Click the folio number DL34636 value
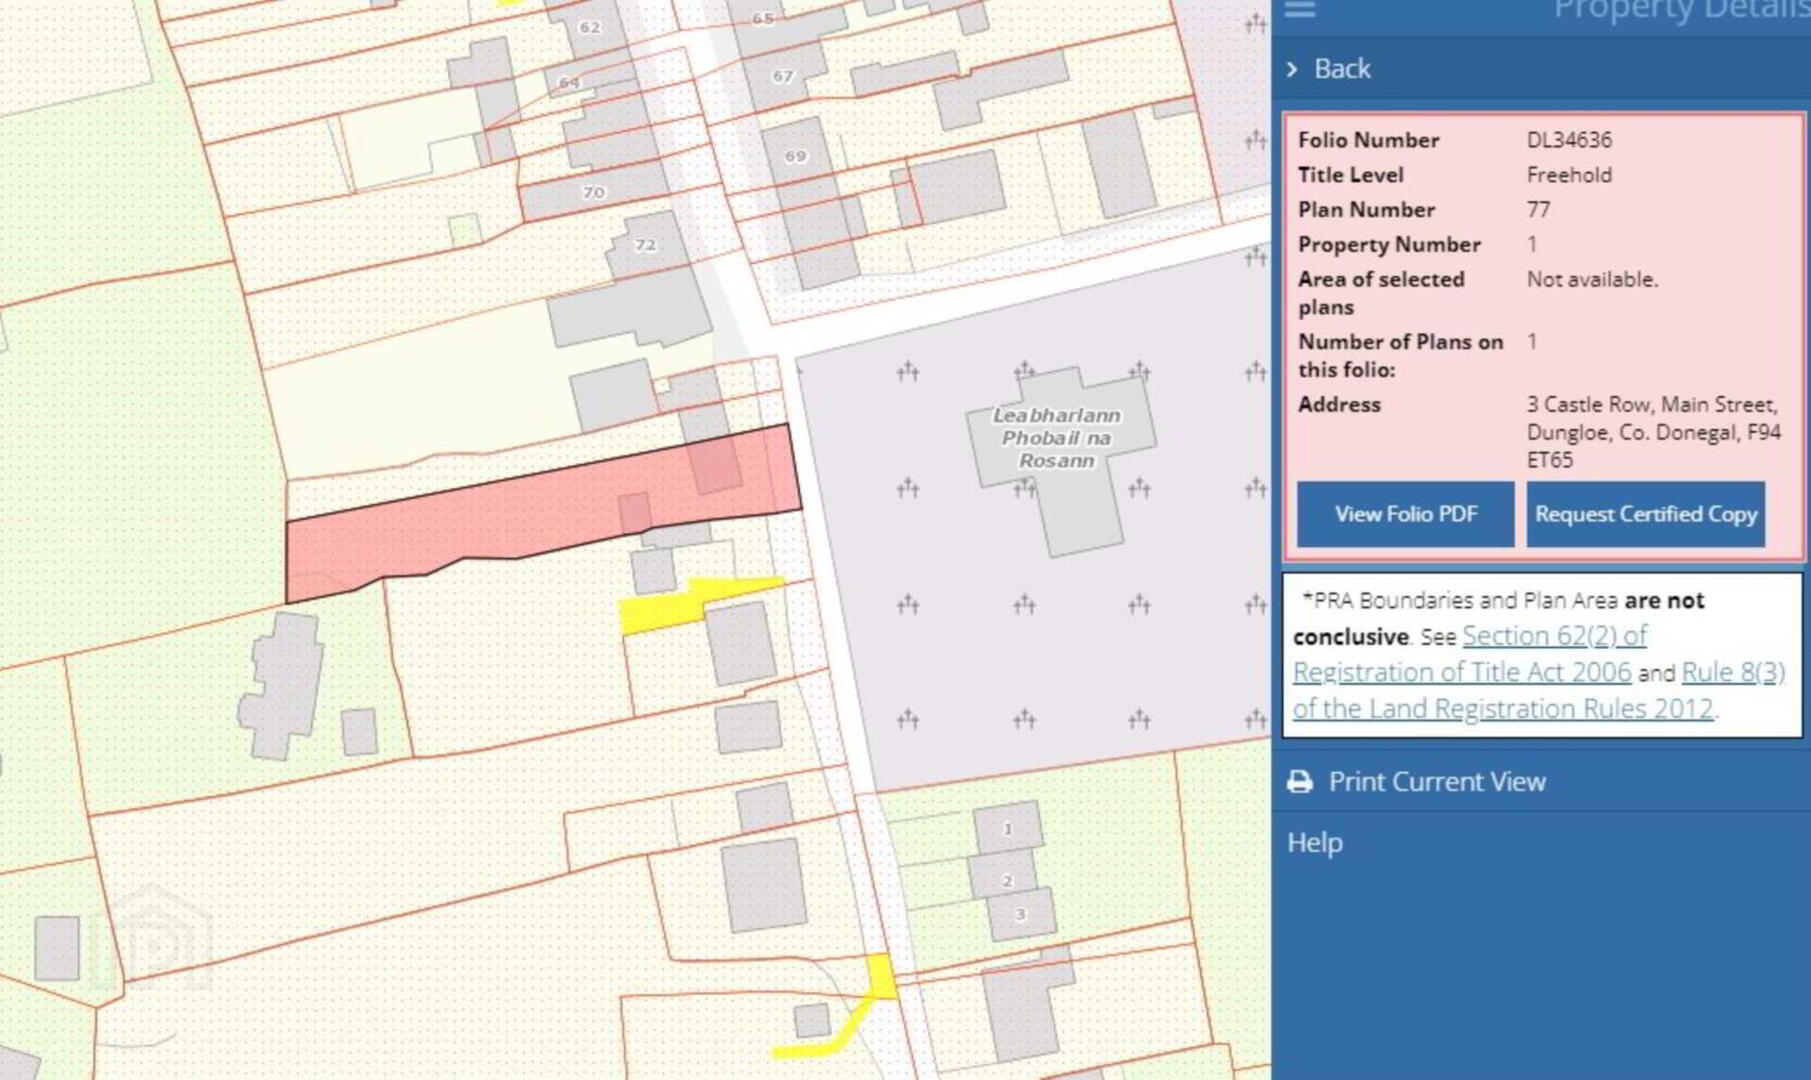Screen dimensions: 1811x1080 point(1568,140)
